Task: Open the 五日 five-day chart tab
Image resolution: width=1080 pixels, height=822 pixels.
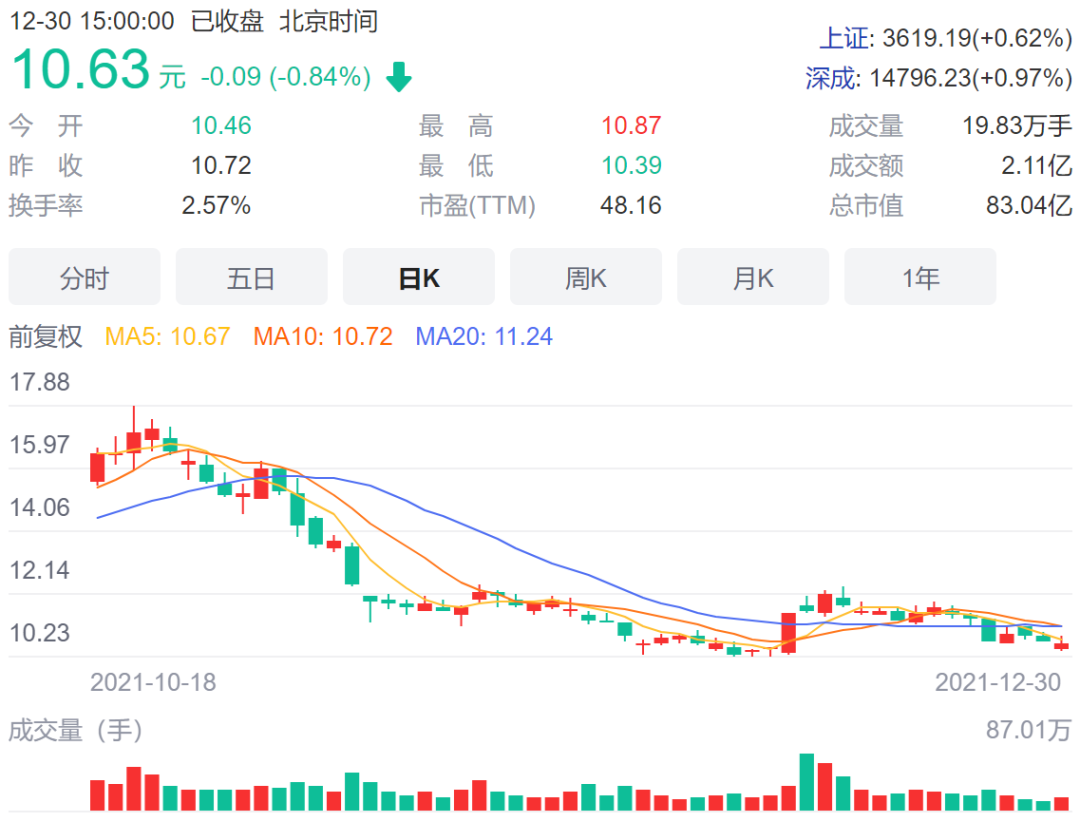Action: (x=251, y=277)
